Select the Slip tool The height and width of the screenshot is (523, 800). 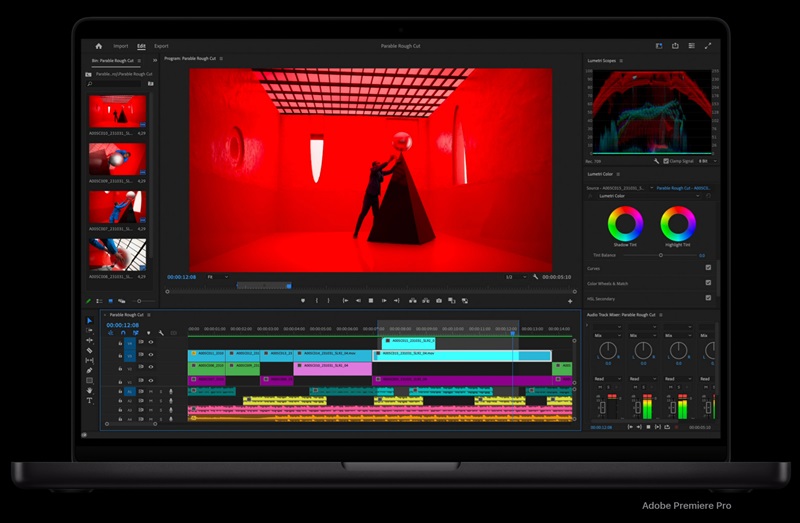tap(89, 361)
